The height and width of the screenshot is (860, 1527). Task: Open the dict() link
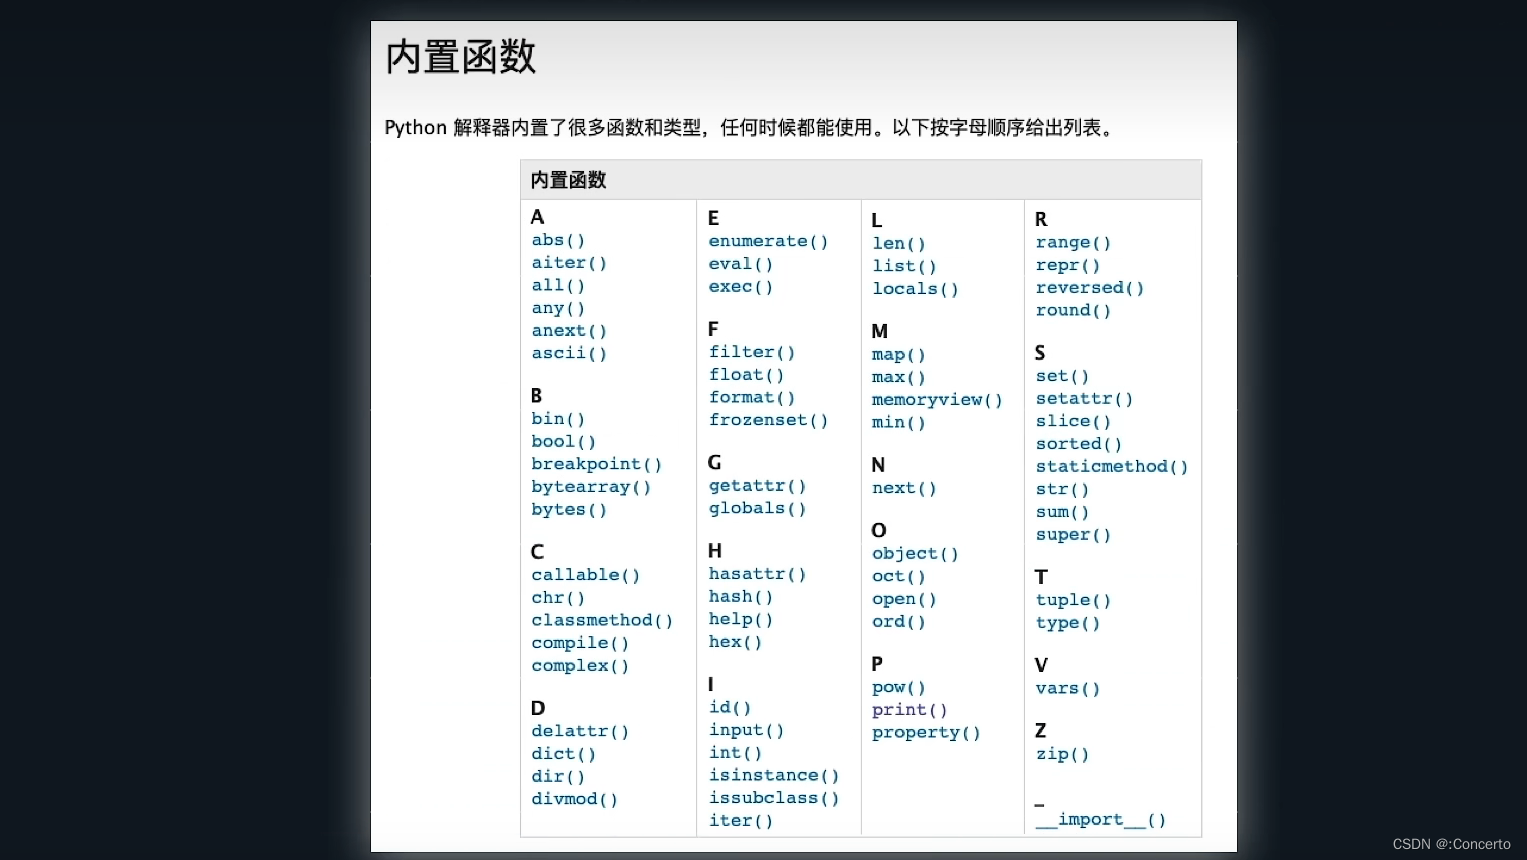pyautogui.click(x=564, y=754)
